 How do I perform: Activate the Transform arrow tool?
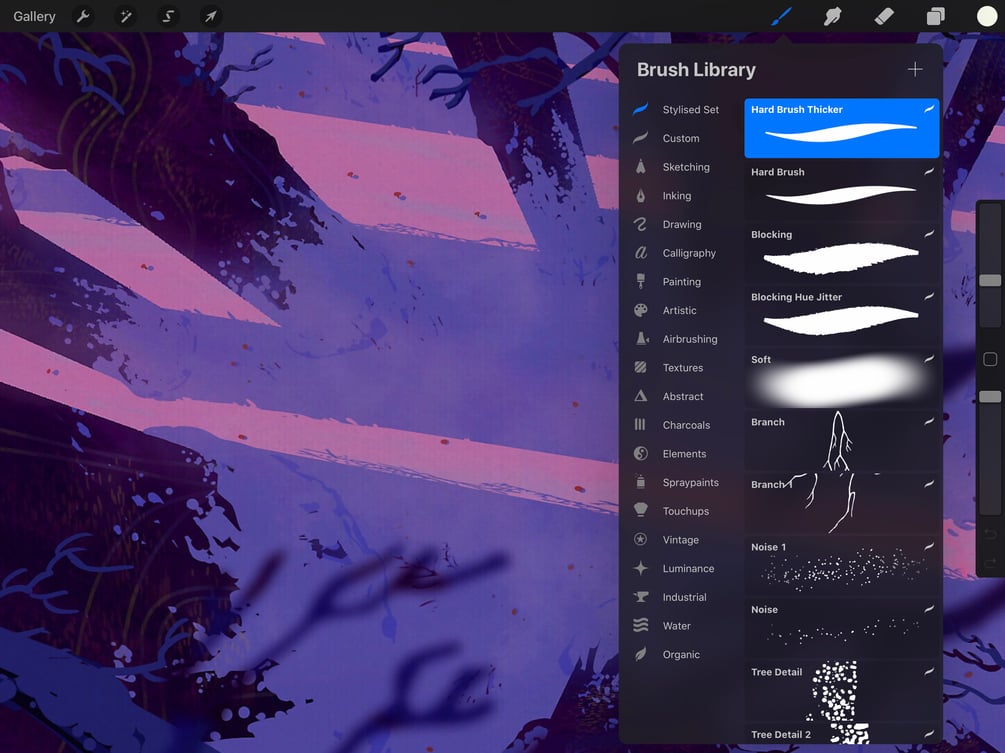click(210, 16)
